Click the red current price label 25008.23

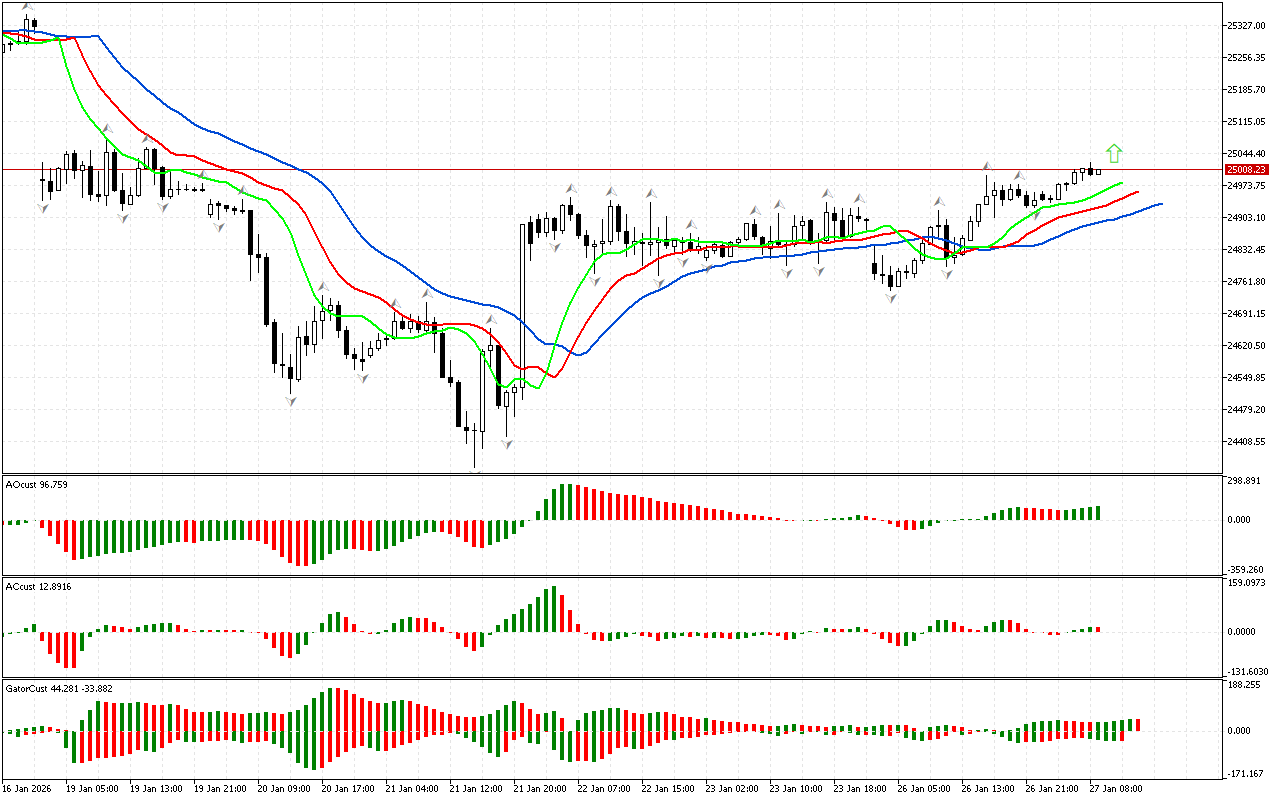pyautogui.click(x=1246, y=170)
